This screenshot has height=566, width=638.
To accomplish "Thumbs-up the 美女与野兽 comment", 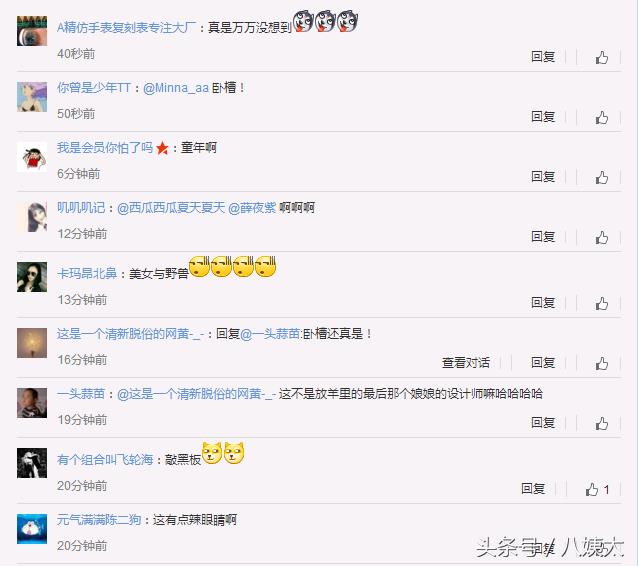I will tap(602, 303).
